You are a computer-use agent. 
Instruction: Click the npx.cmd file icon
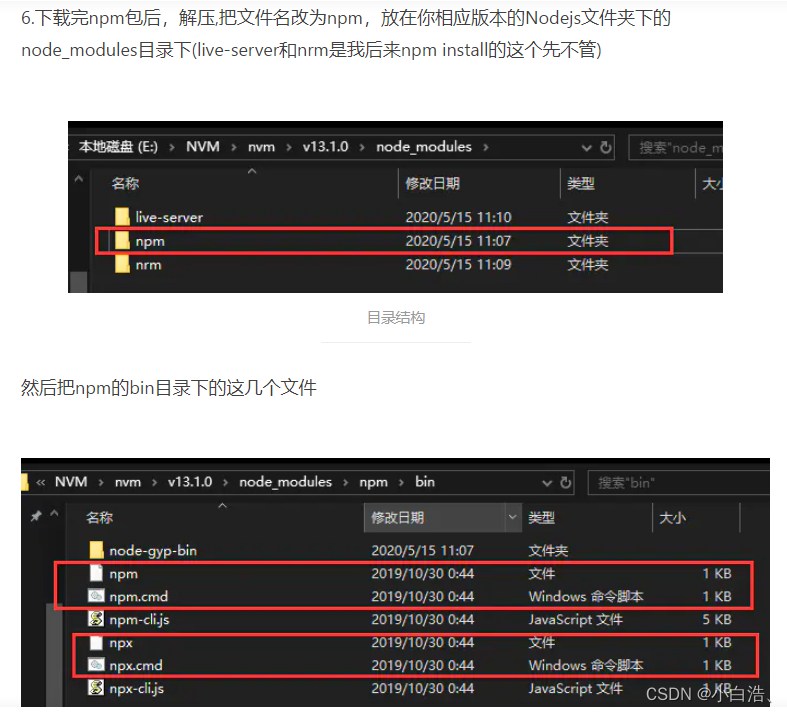coord(96,665)
